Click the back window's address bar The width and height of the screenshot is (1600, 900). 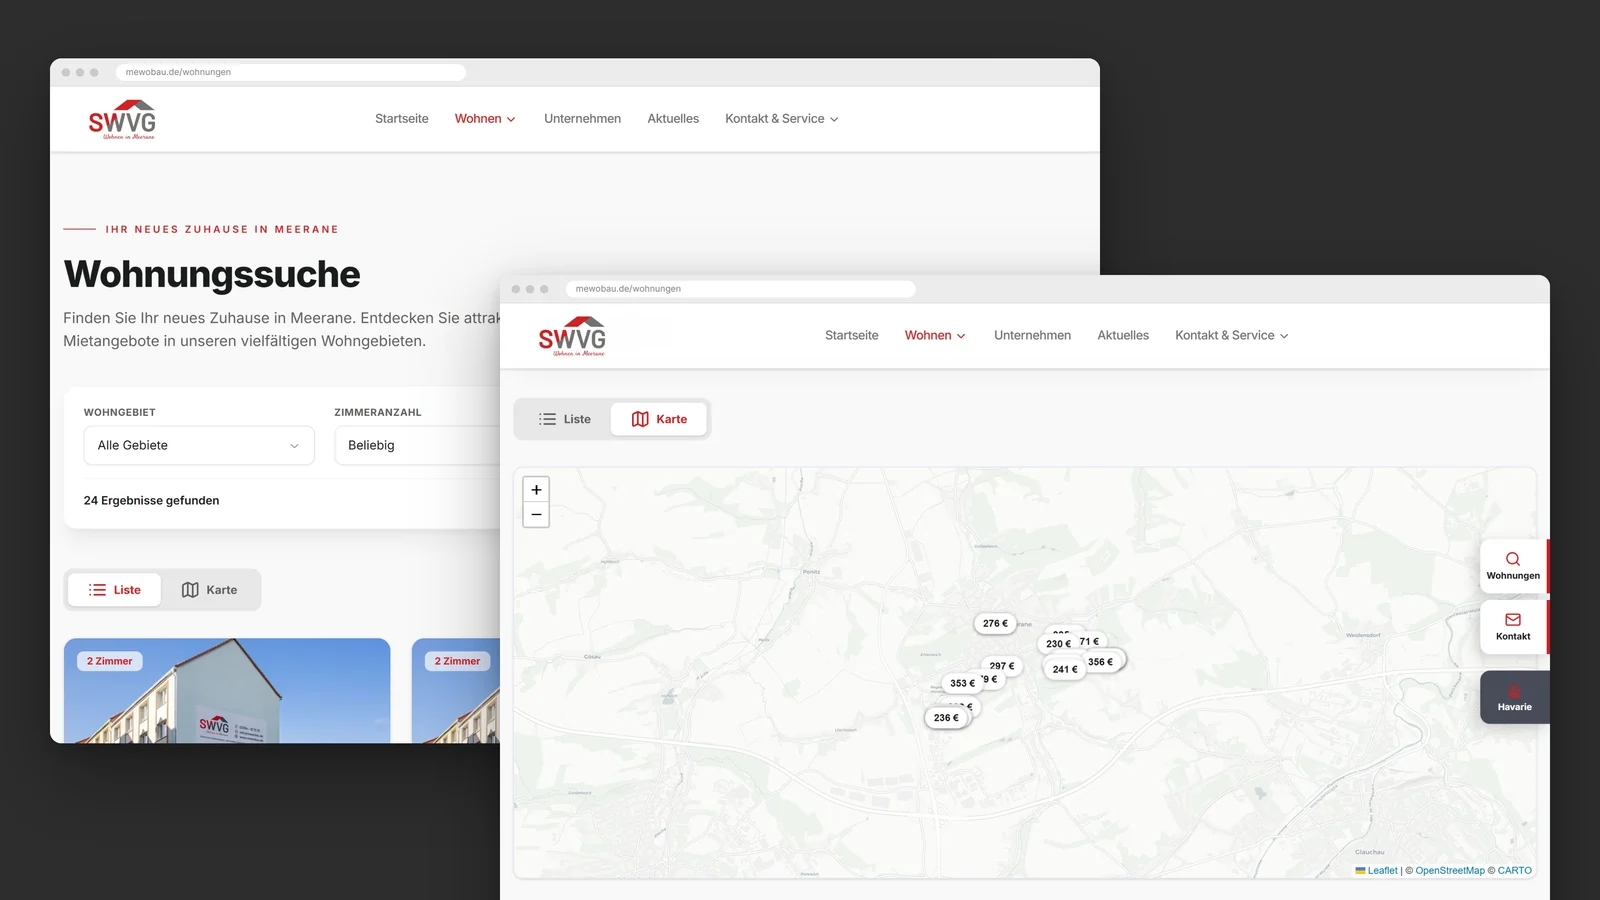coord(291,72)
